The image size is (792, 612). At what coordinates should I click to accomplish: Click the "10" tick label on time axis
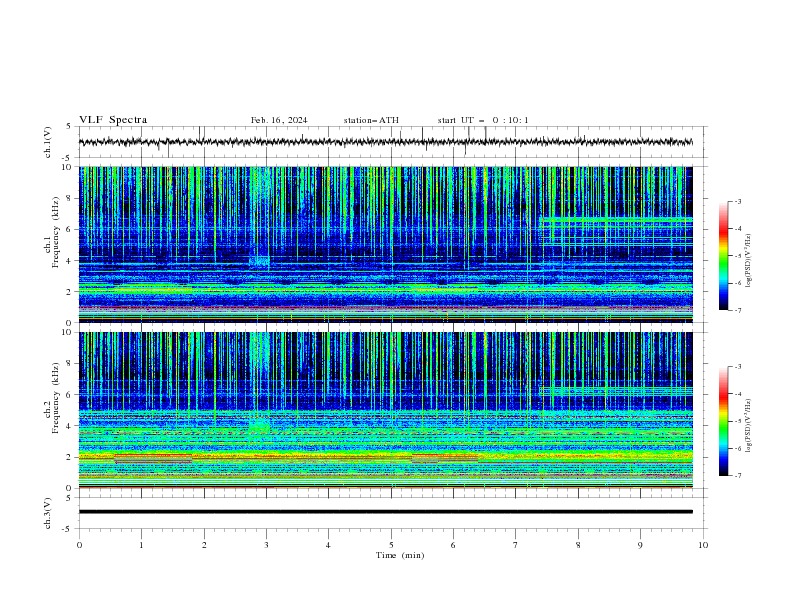[703, 545]
